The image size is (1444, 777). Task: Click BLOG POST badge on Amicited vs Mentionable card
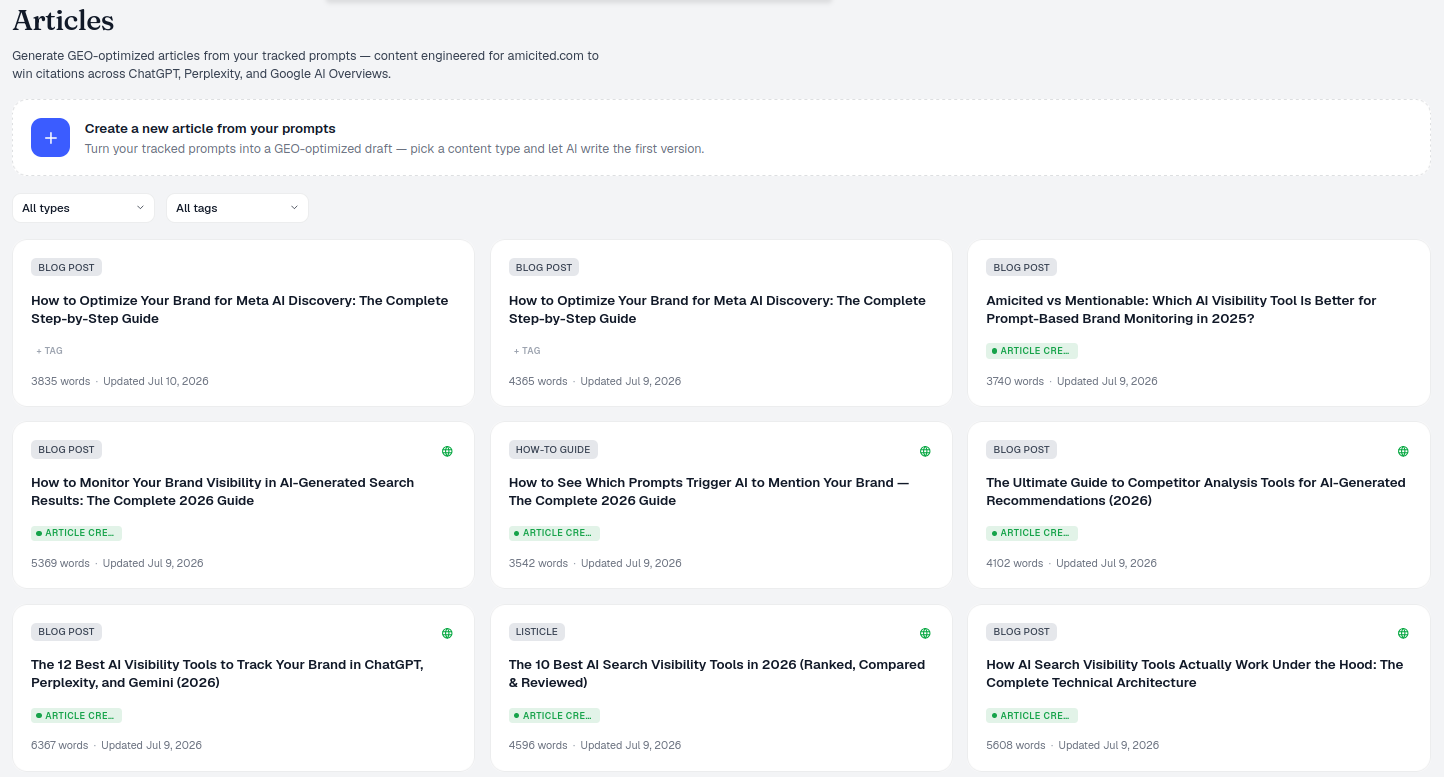[x=1021, y=268]
